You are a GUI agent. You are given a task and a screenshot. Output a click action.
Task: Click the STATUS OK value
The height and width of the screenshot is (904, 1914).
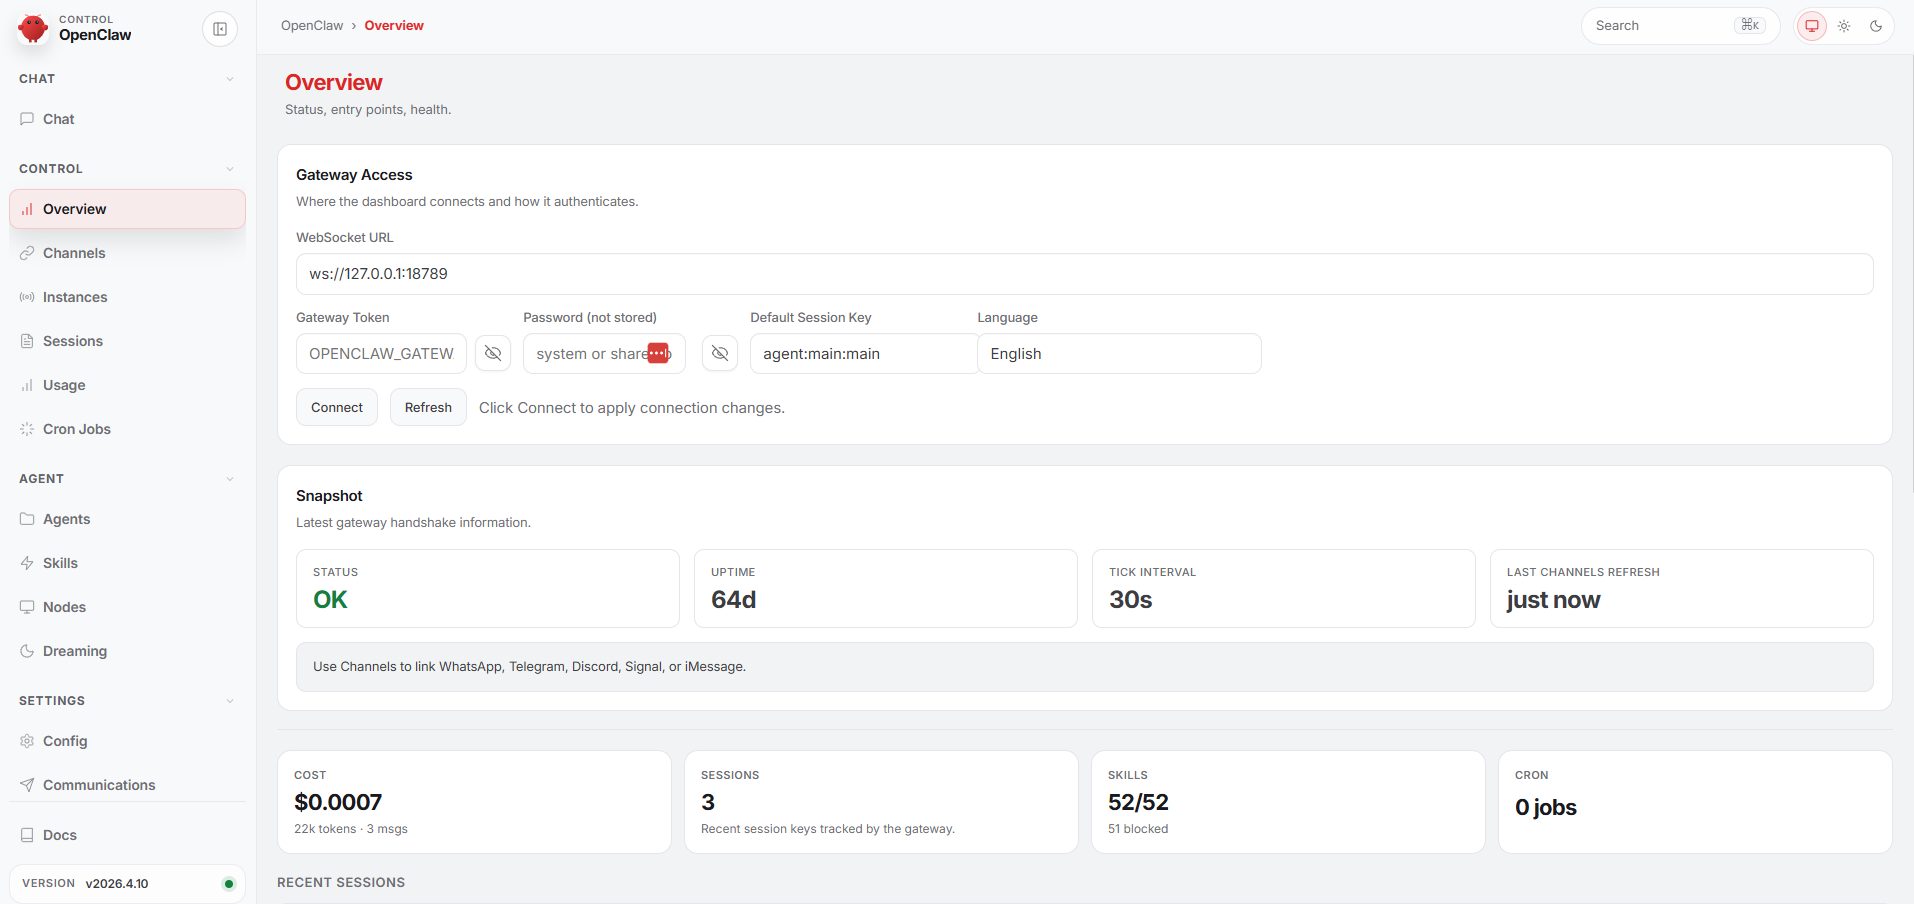[x=330, y=600]
